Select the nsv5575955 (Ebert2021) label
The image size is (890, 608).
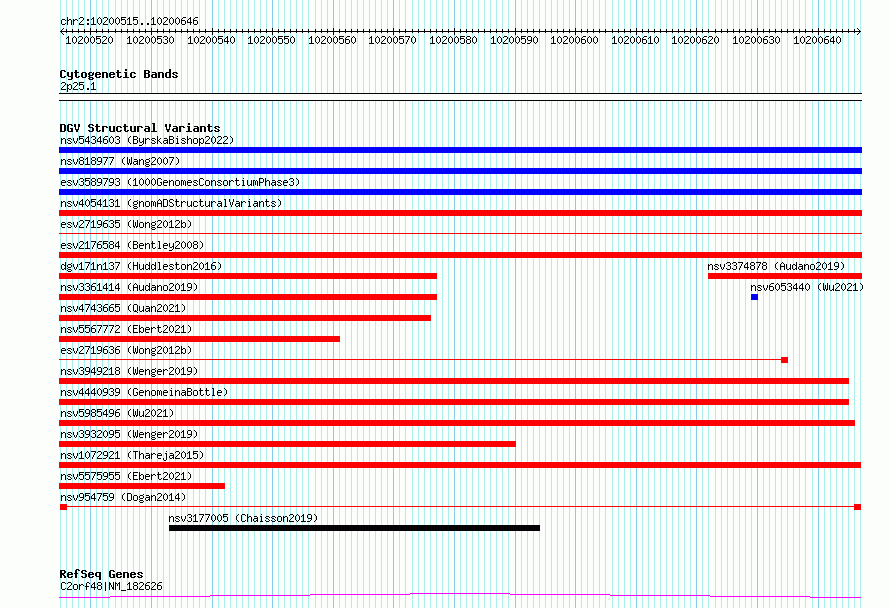[x=126, y=476]
